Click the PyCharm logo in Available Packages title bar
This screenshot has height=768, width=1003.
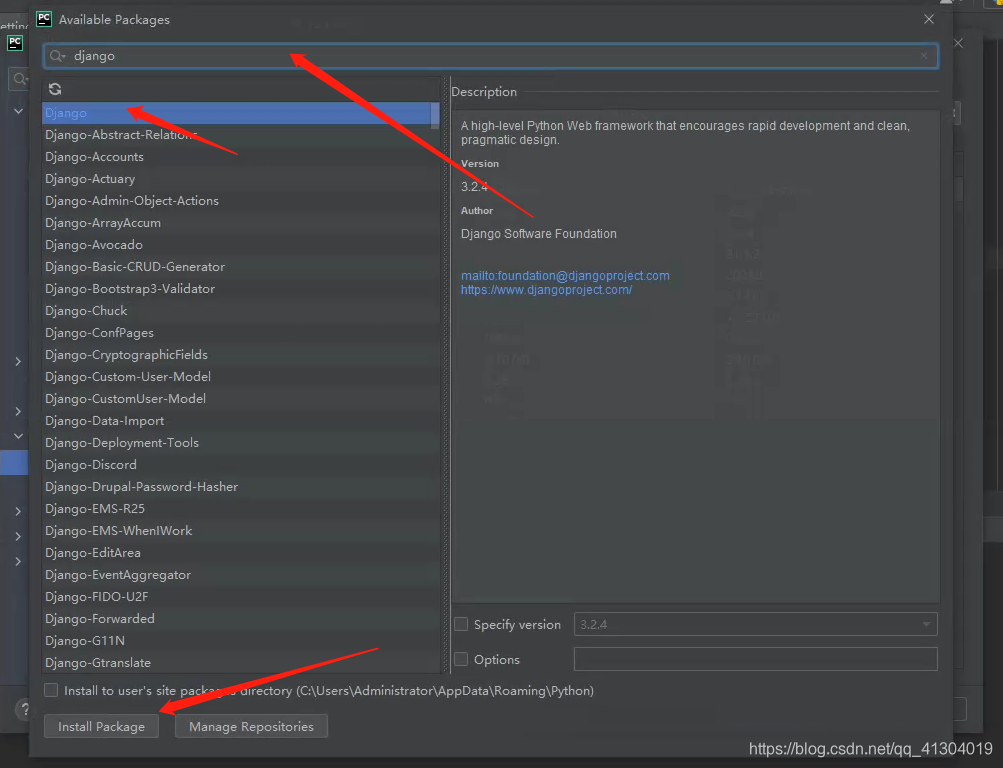pos(44,19)
